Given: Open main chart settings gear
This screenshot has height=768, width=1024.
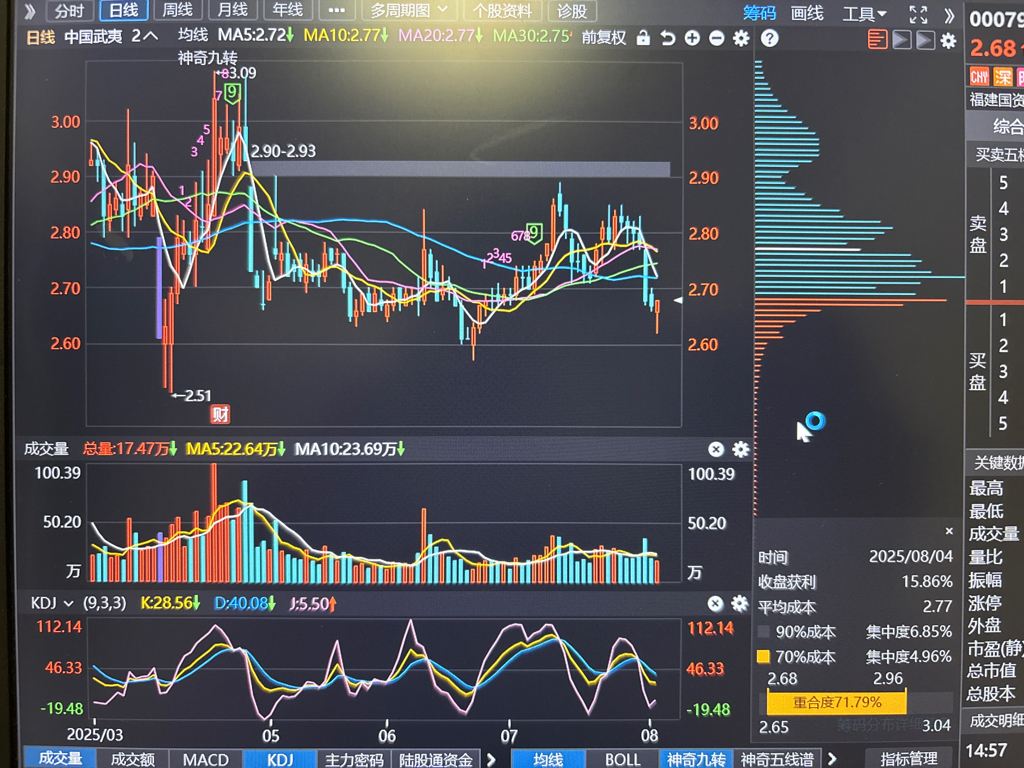Looking at the screenshot, I should tap(741, 39).
